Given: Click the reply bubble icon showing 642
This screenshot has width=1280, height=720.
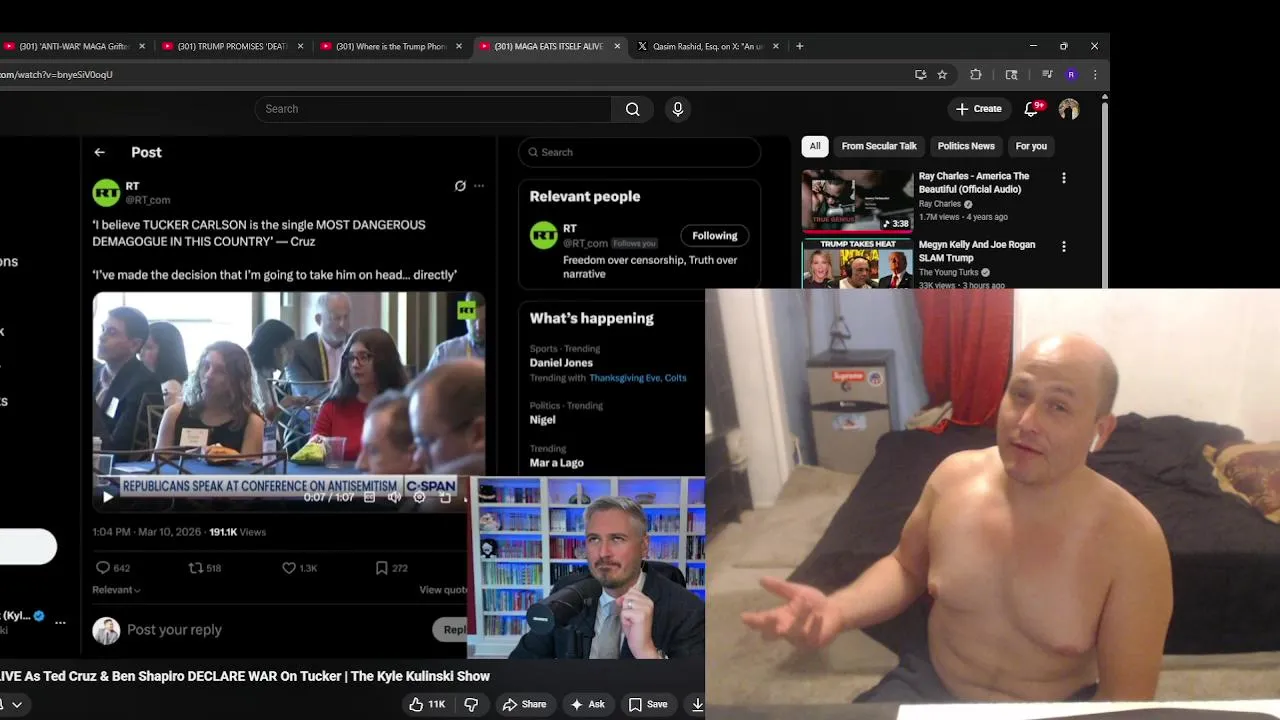Looking at the screenshot, I should tap(102, 567).
